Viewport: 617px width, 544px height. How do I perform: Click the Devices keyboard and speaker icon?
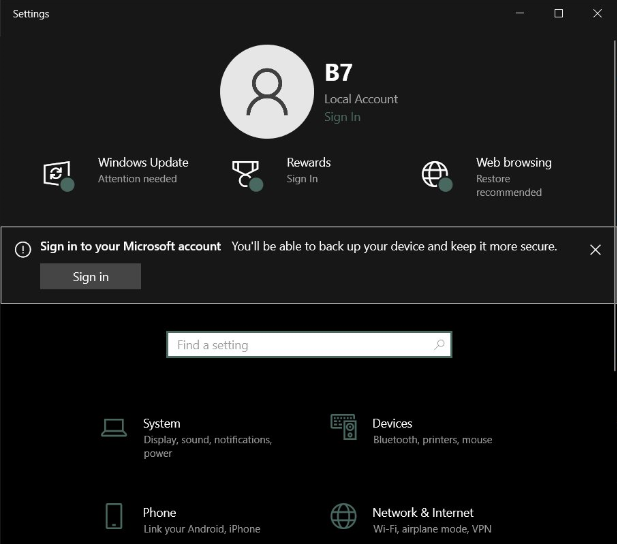click(344, 427)
